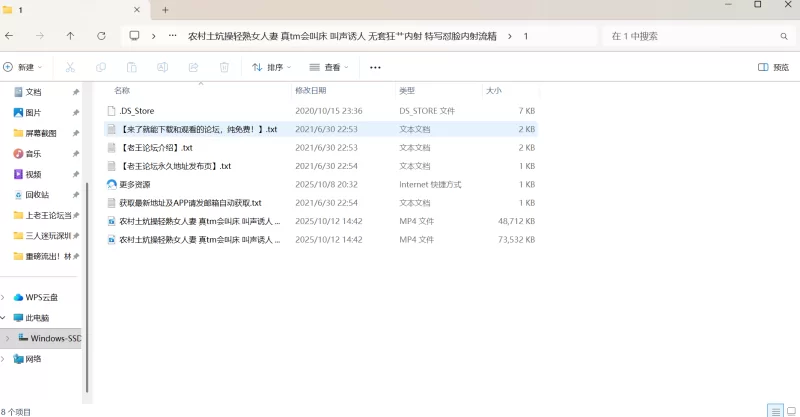This screenshot has height=417, width=800.
Task: Open the 回收站 recycle bin in sidebar
Action: [x=36, y=194]
